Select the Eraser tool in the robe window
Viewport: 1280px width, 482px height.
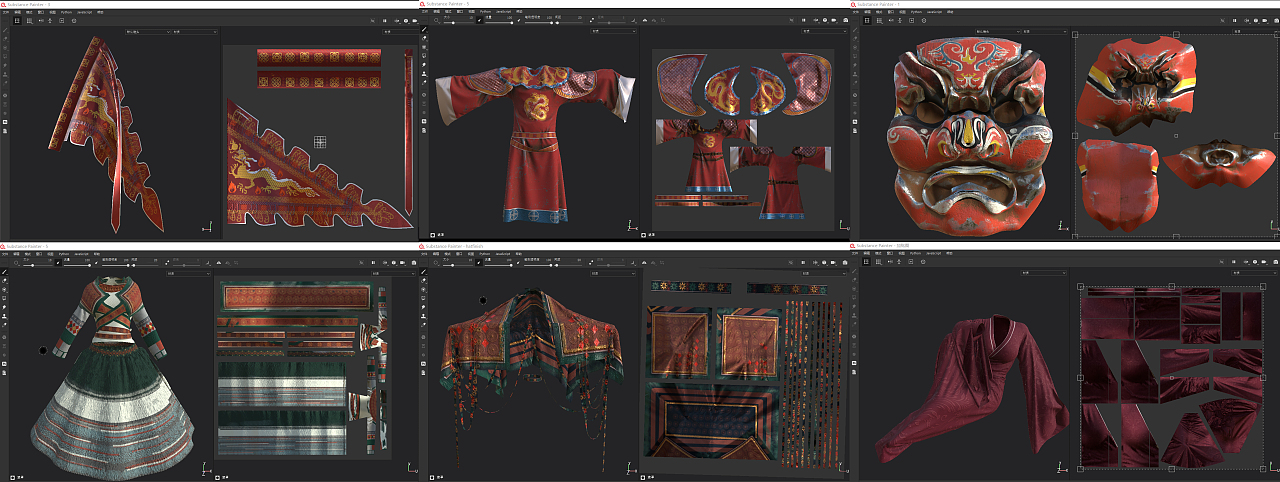click(424, 38)
